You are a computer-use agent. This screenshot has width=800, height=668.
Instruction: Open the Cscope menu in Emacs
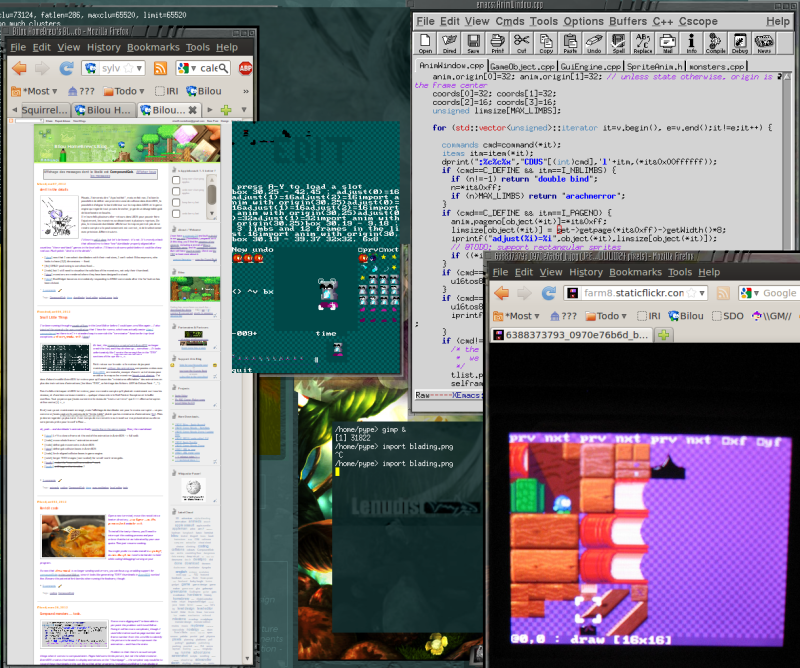[697, 21]
